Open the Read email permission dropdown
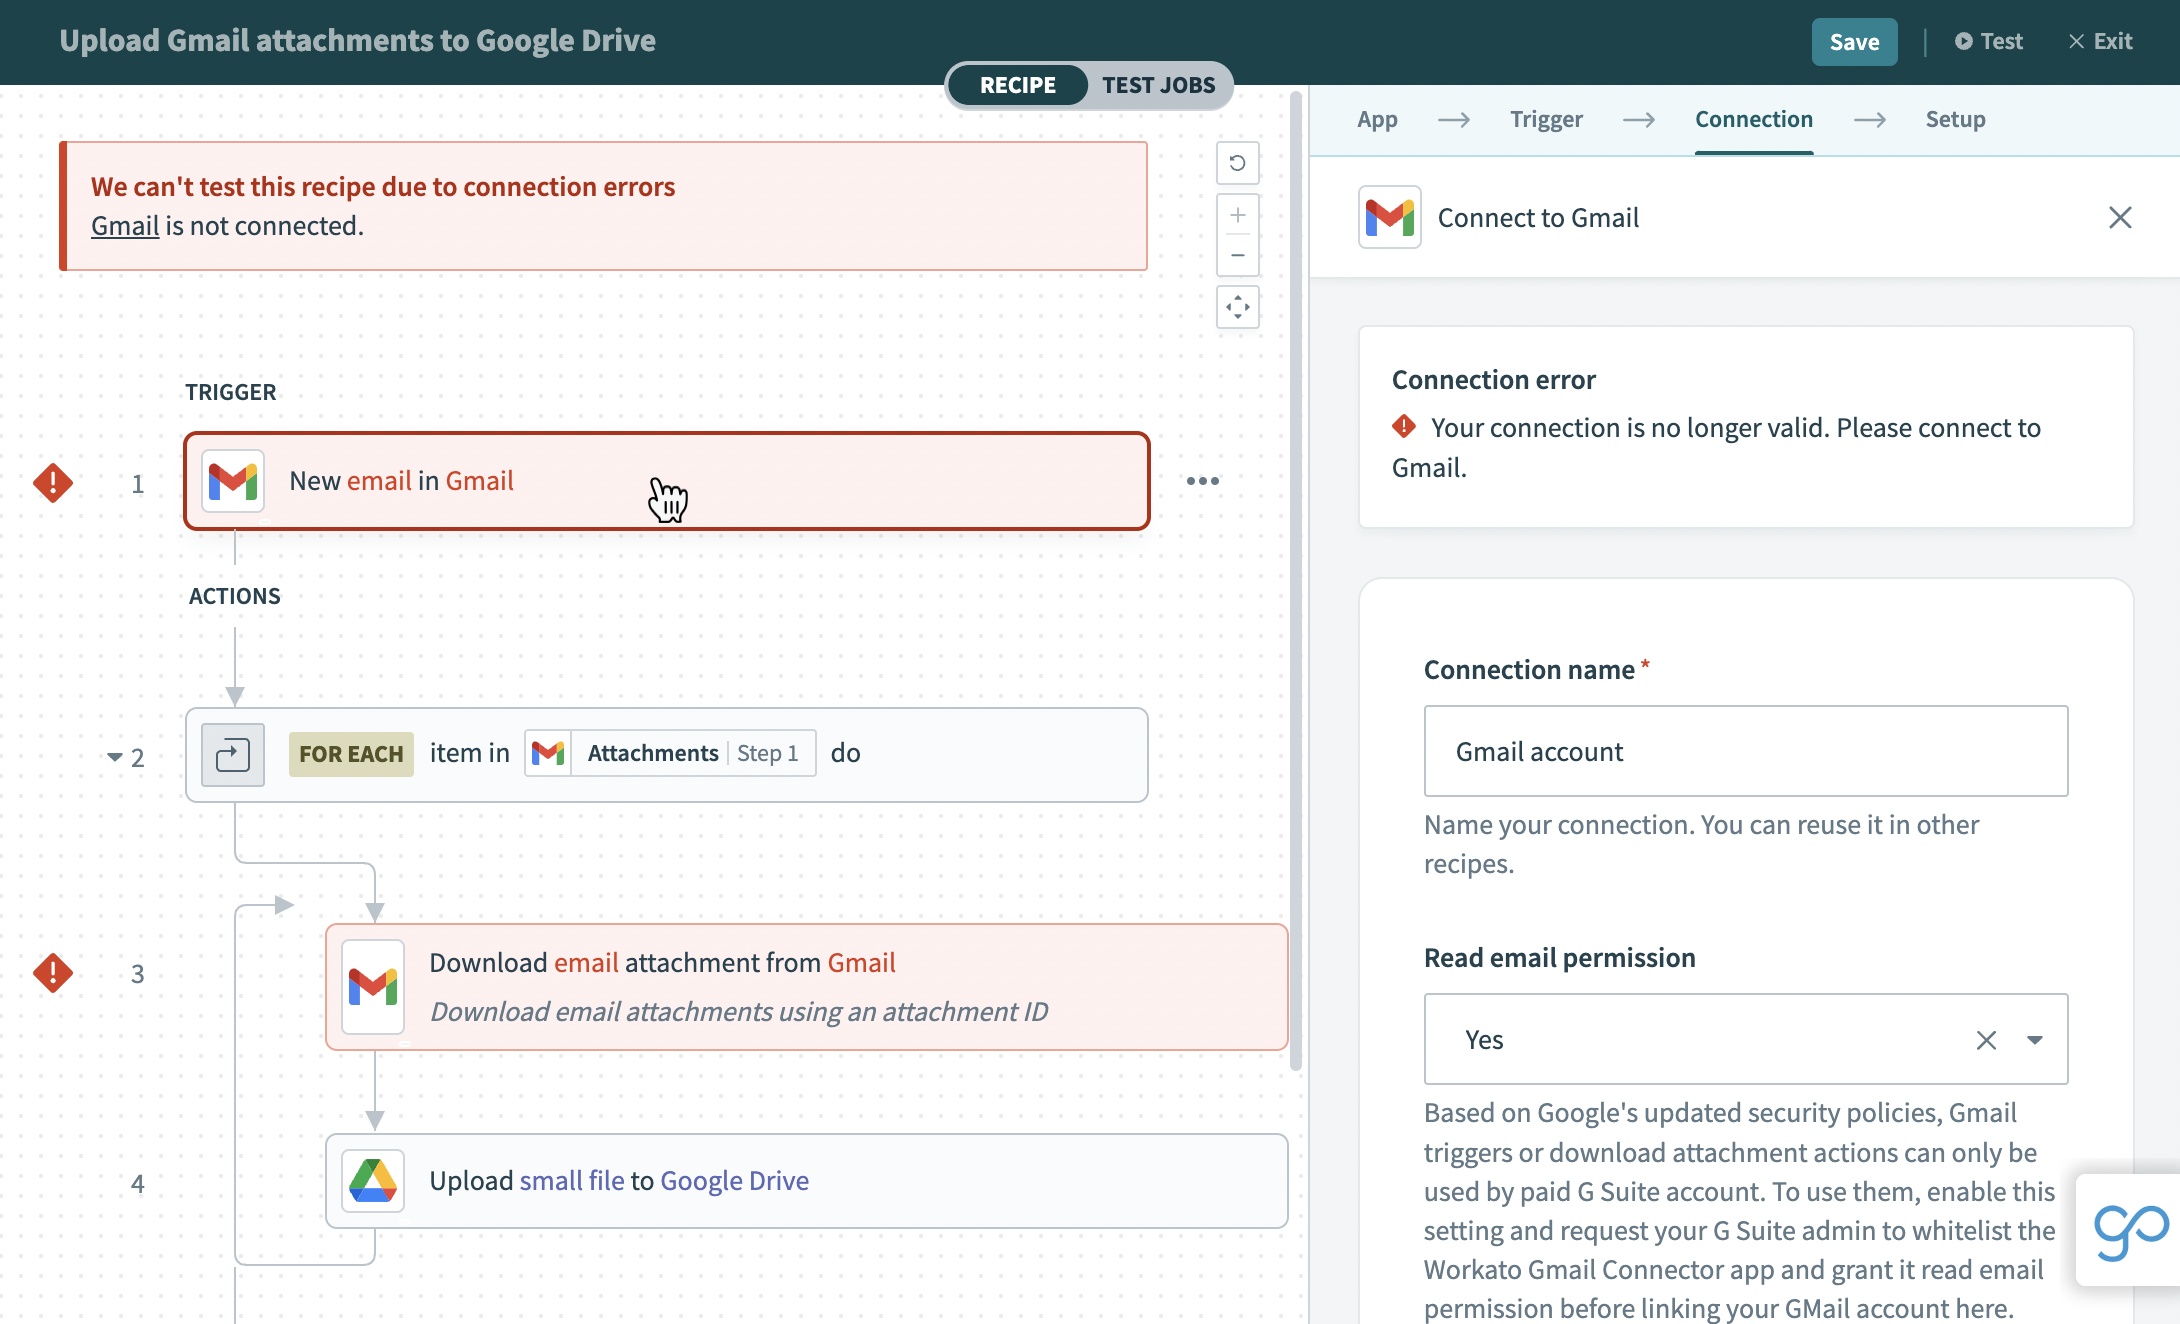Image resolution: width=2180 pixels, height=1324 pixels. coord(2034,1040)
